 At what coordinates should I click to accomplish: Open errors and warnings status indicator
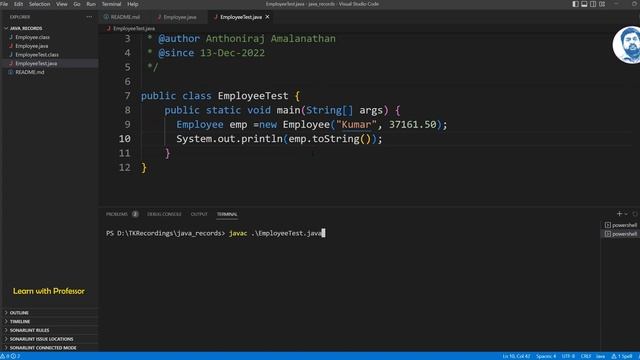pyautogui.click(x=11, y=356)
